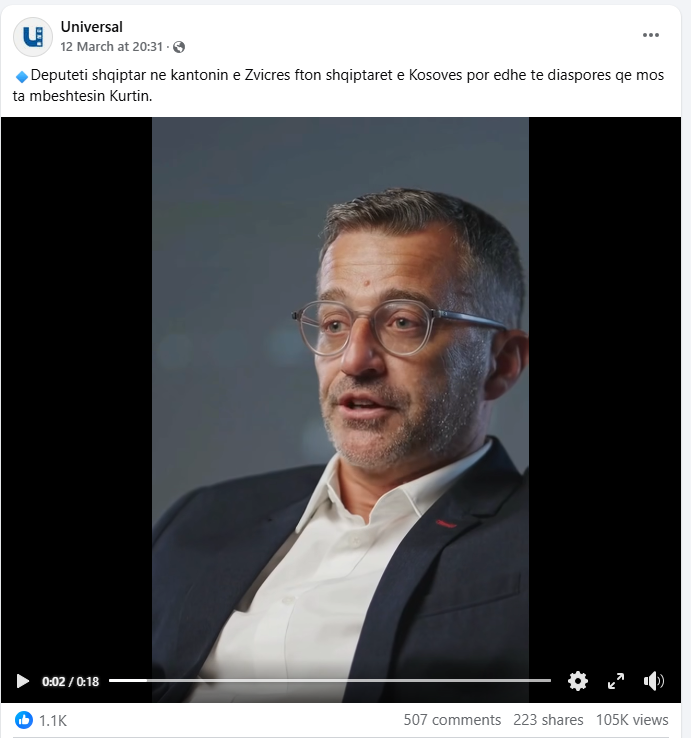The width and height of the screenshot is (691, 738).
Task: Click the globe public audience icon
Action: pos(179,47)
